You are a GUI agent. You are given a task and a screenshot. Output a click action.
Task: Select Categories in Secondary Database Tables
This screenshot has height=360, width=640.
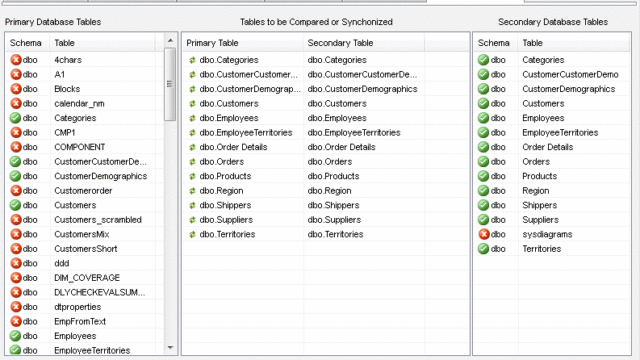click(x=543, y=60)
